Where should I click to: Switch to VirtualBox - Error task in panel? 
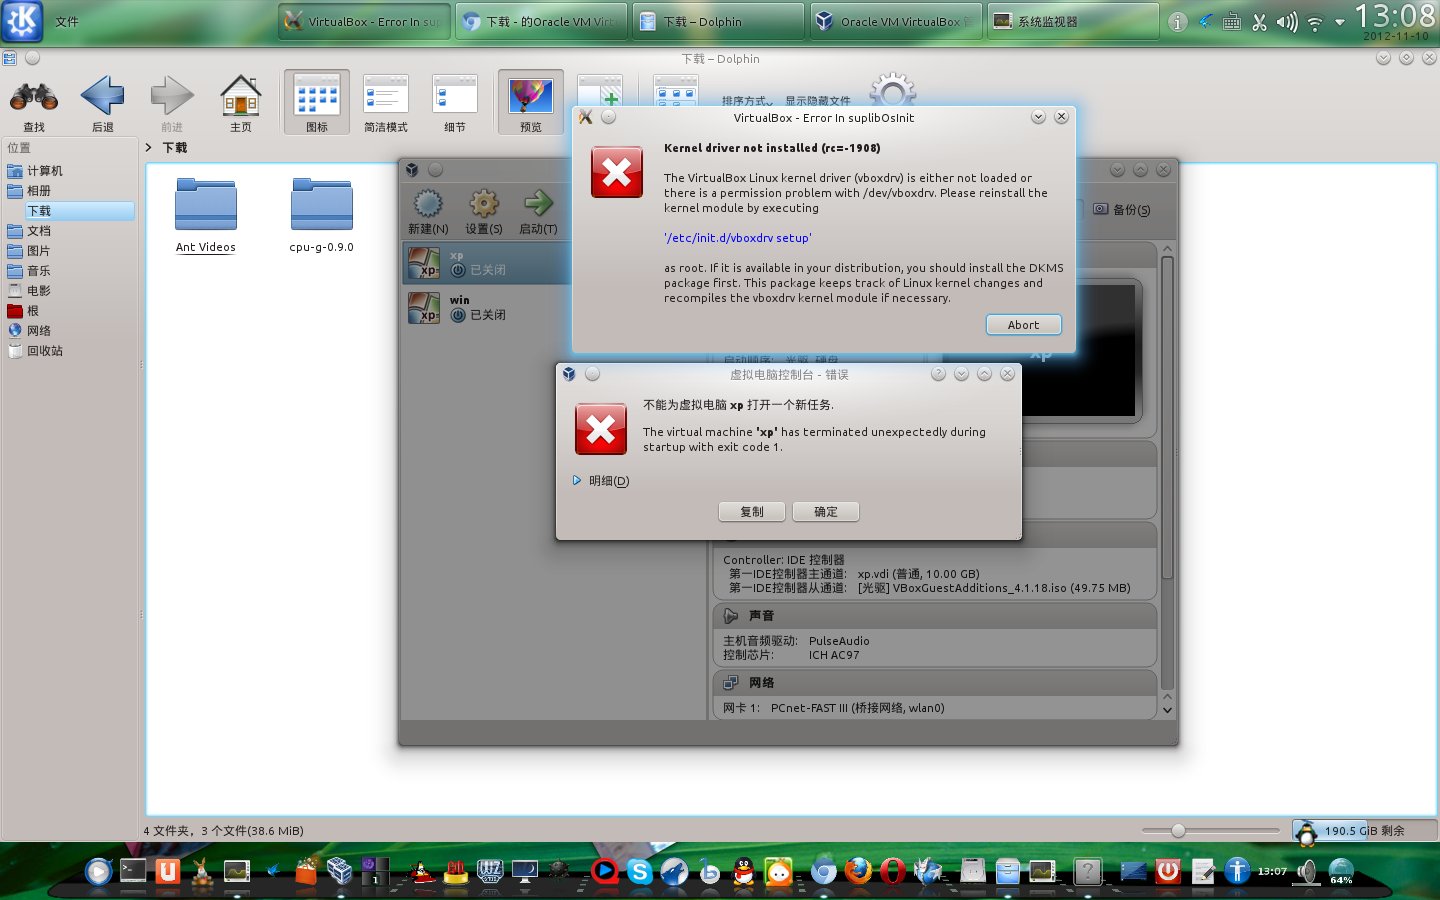click(x=363, y=21)
